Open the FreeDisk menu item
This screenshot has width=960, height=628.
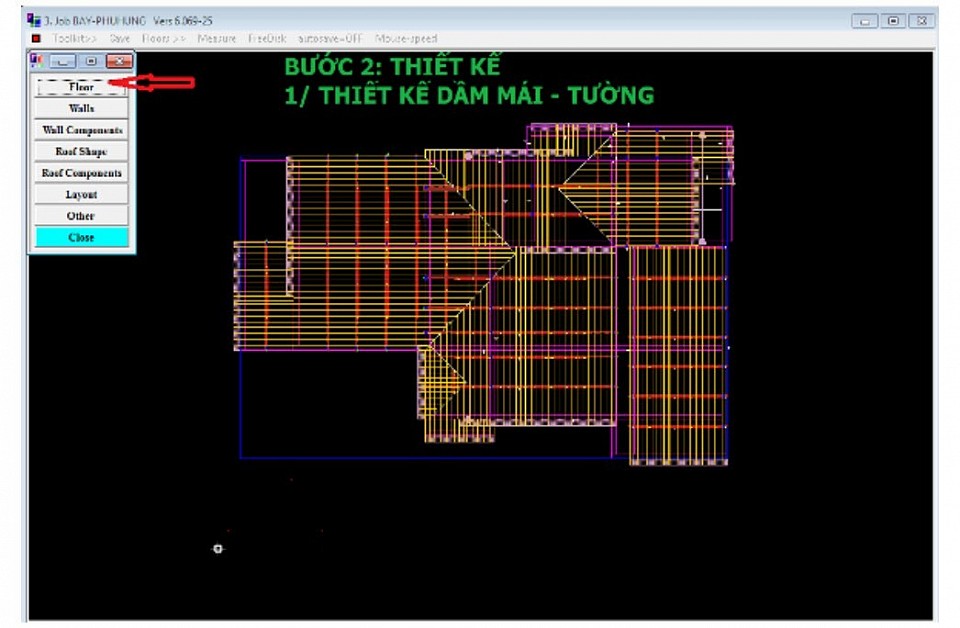coord(267,39)
